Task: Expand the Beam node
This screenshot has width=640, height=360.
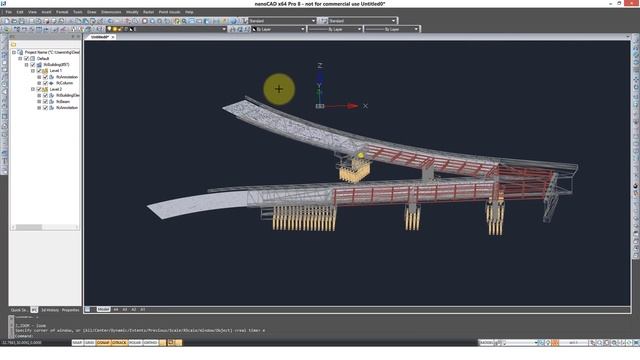Action: click(39, 101)
